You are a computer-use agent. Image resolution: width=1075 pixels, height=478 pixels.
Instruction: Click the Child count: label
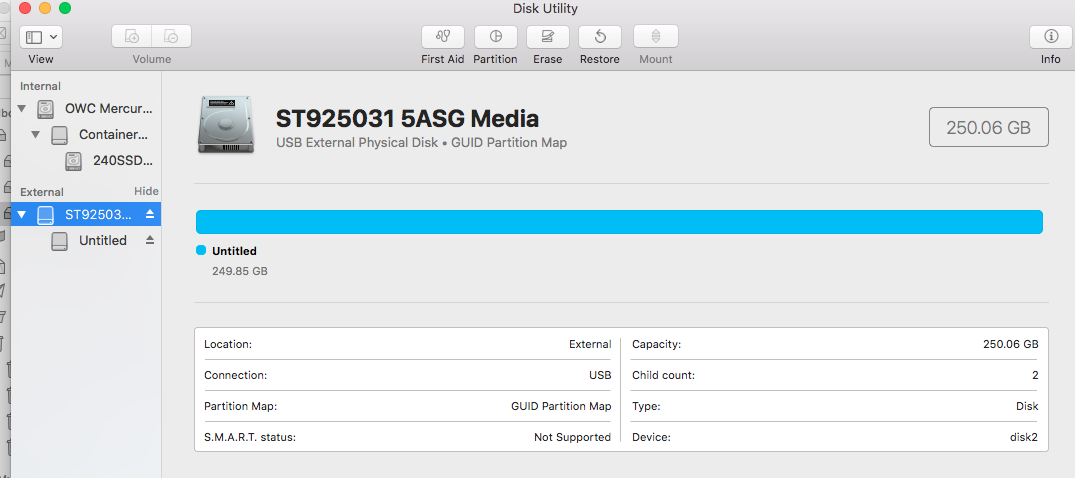click(664, 375)
